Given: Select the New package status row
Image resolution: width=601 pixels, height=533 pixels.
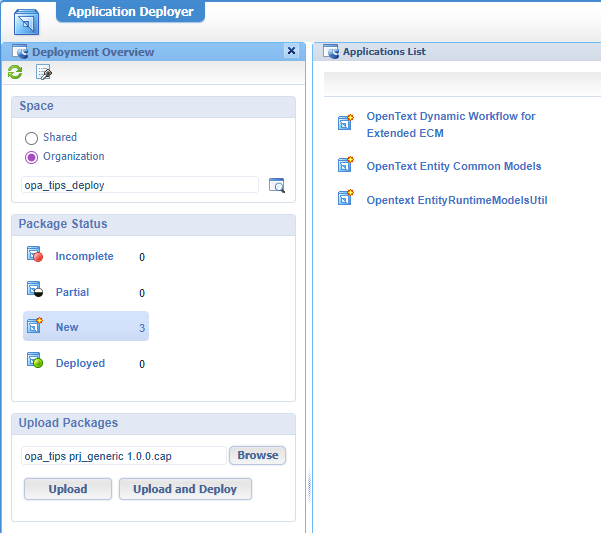Looking at the screenshot, I should point(86,327).
